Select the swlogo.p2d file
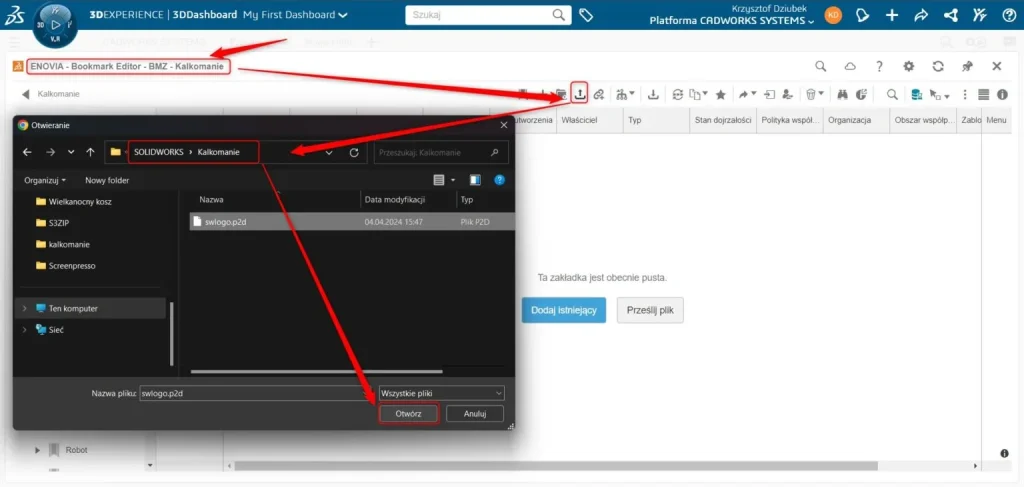The image size is (1024, 487). [x=352, y=222]
